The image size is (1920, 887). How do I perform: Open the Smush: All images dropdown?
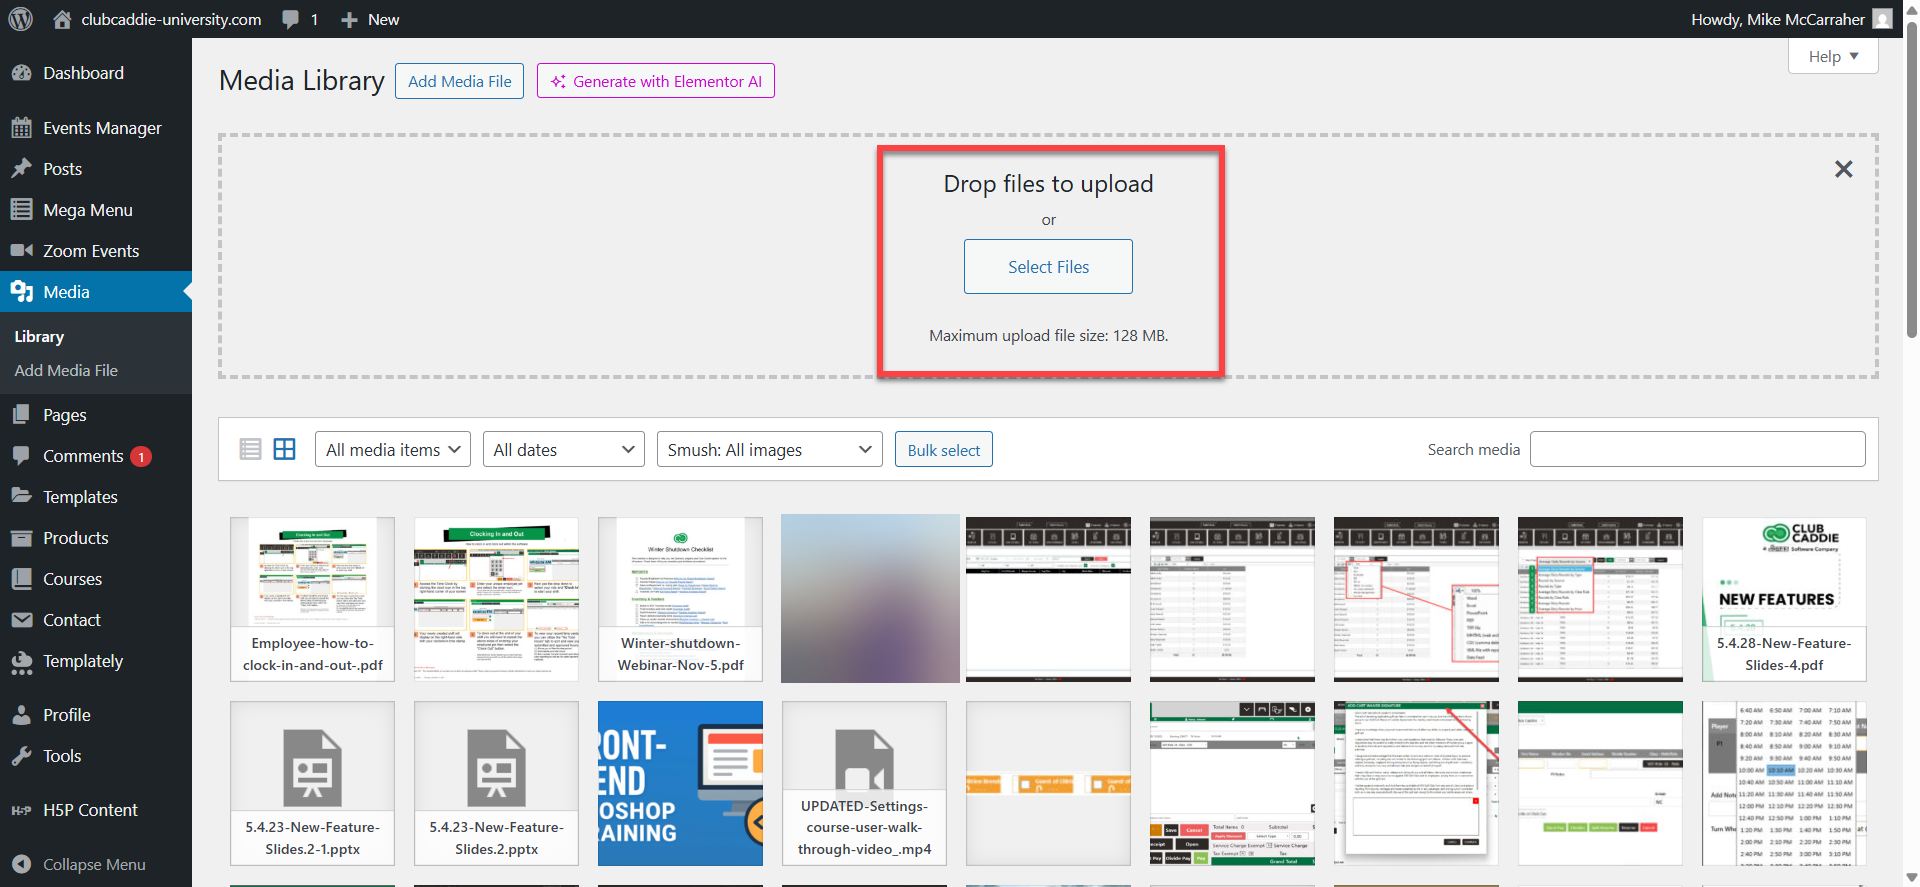(x=769, y=450)
